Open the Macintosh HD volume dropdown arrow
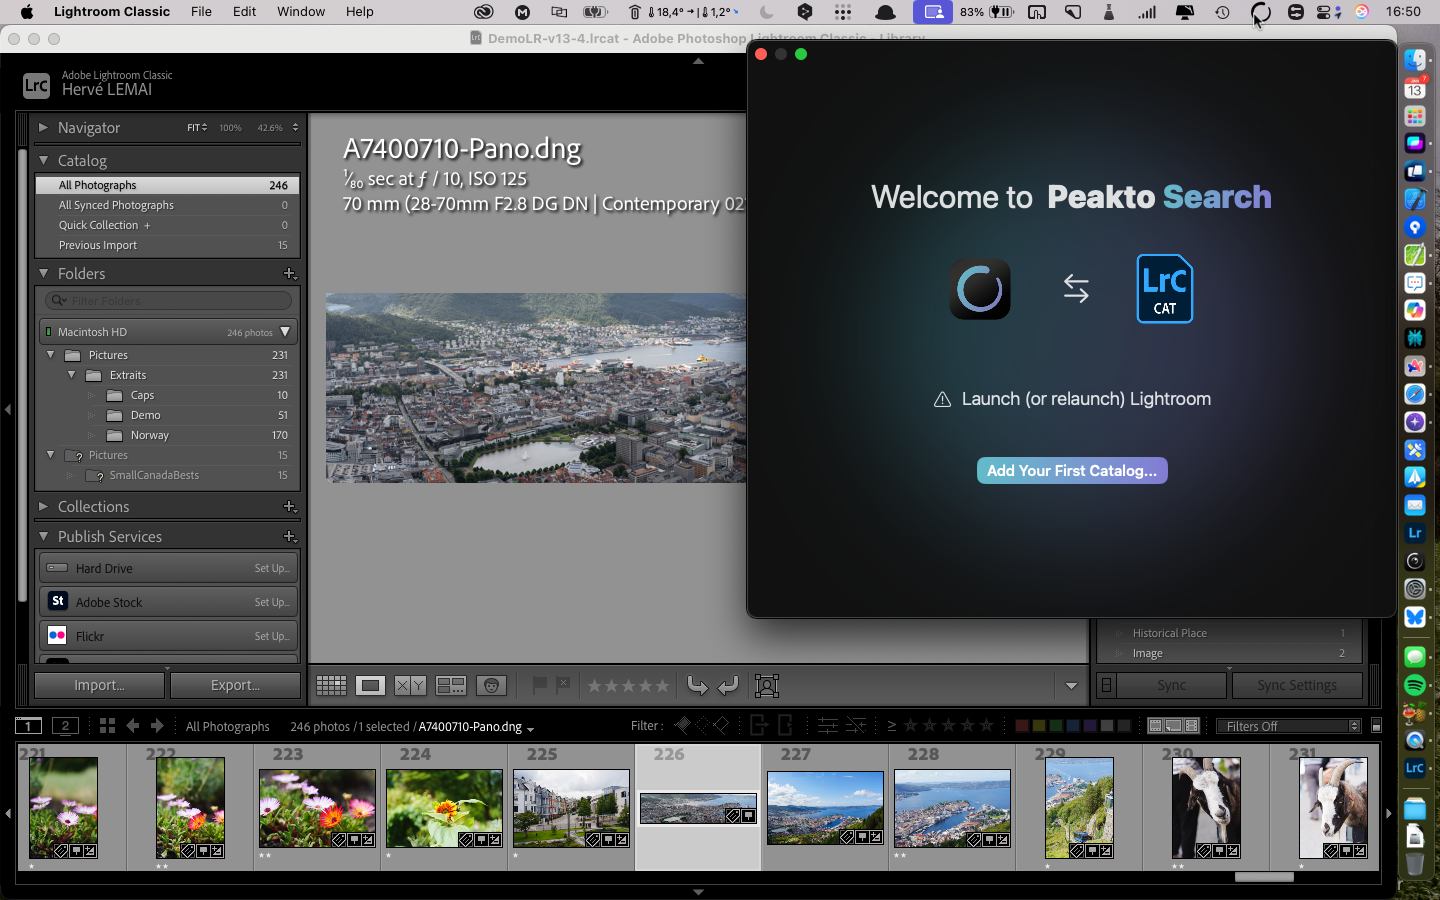 click(285, 331)
